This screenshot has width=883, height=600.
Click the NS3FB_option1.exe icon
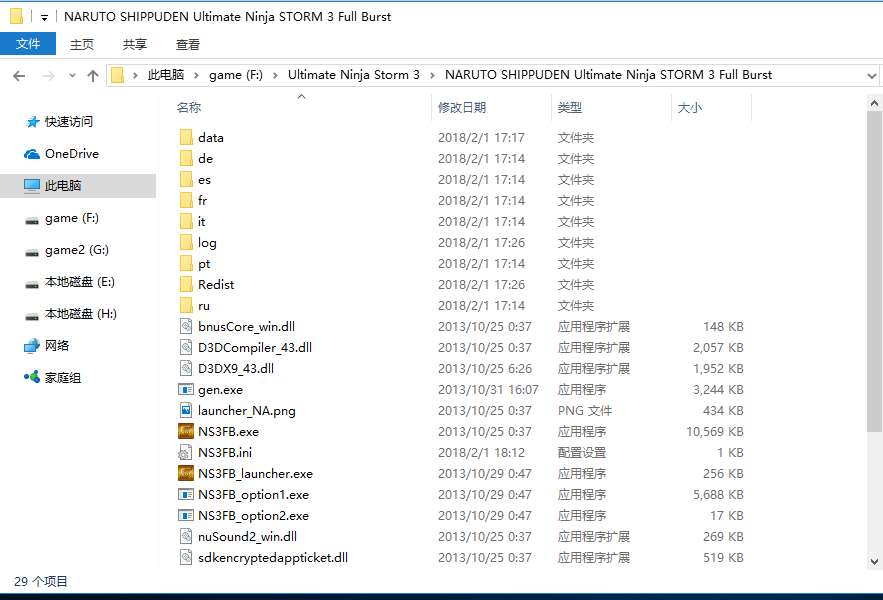coord(186,494)
